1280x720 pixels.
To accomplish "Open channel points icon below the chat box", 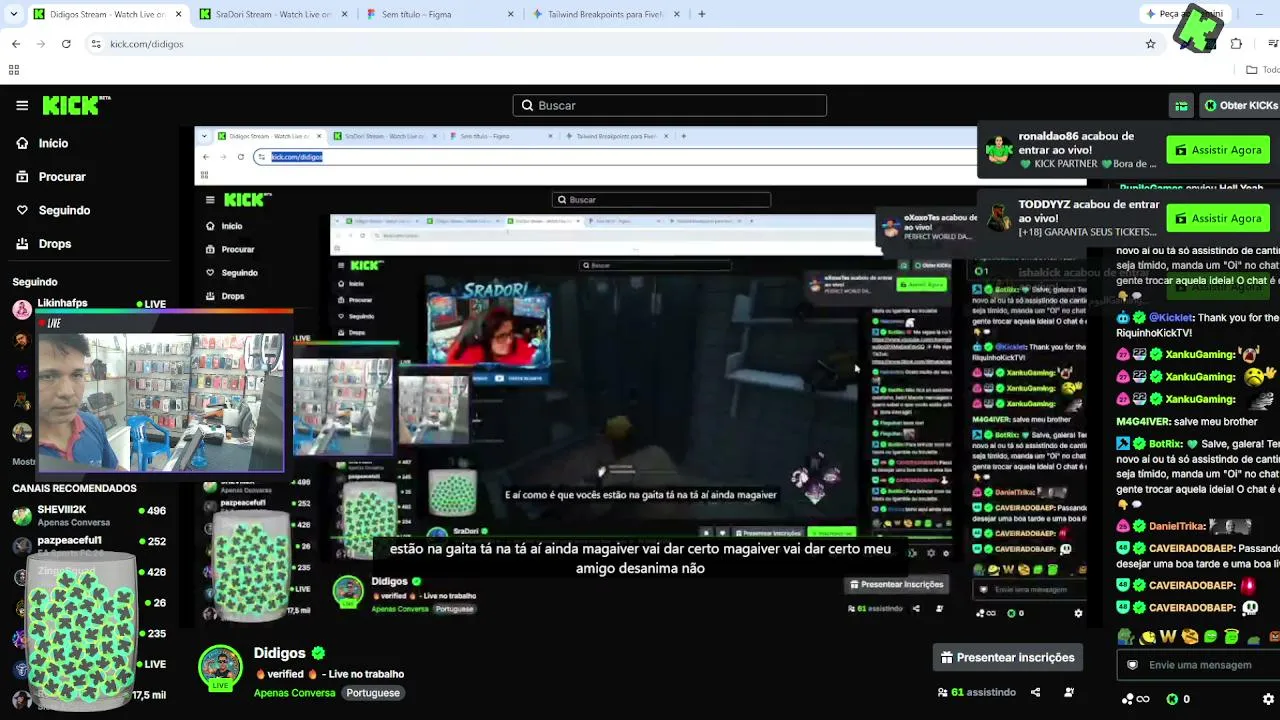I will [1136, 699].
